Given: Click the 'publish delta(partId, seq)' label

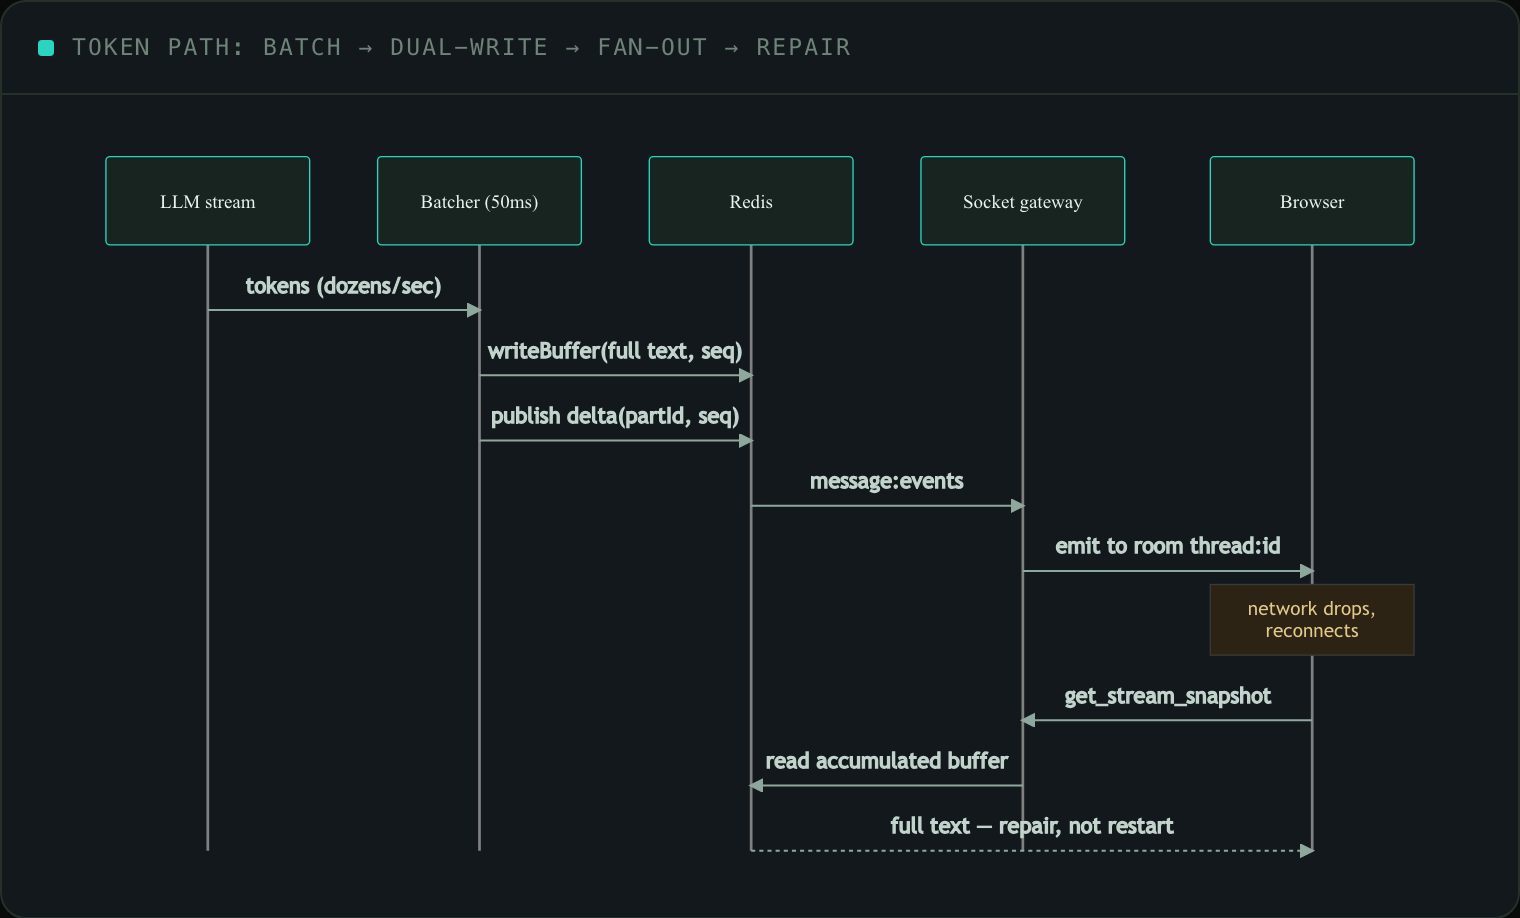Looking at the screenshot, I should (x=615, y=416).
